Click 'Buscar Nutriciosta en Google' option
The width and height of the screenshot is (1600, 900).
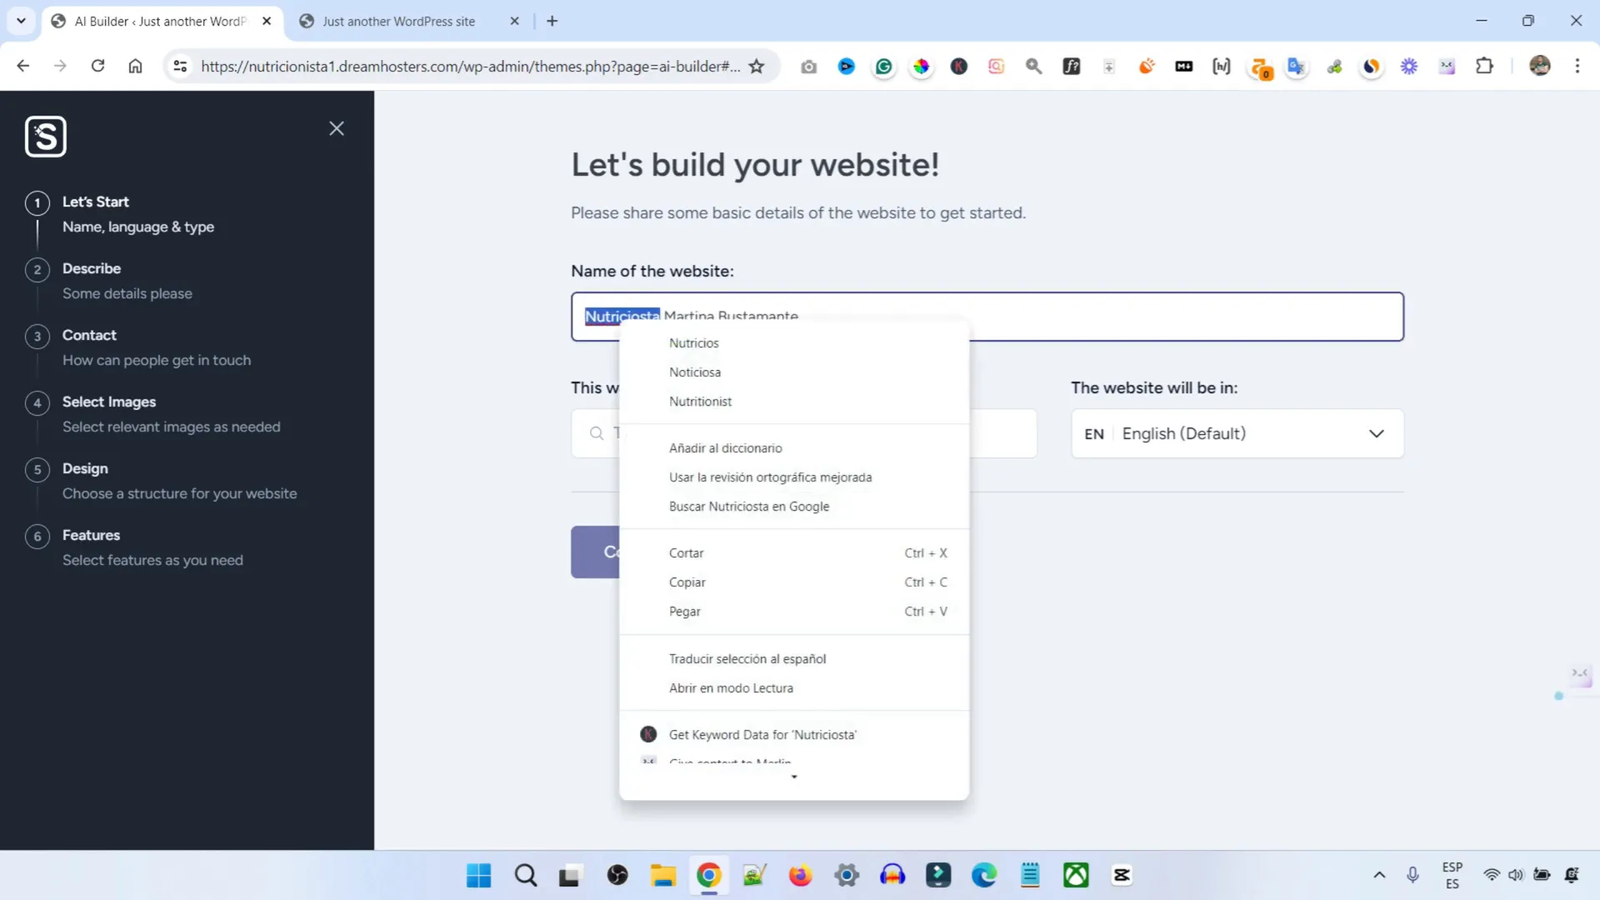tap(749, 506)
